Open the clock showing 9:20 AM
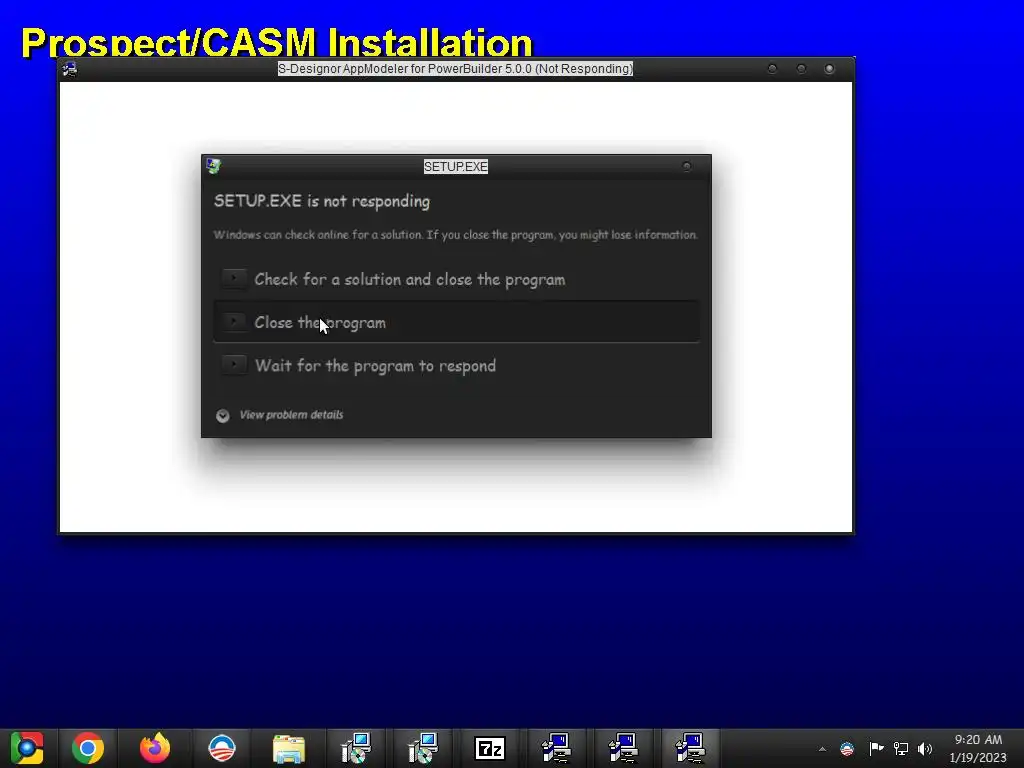The width and height of the screenshot is (1024, 768). (978, 748)
